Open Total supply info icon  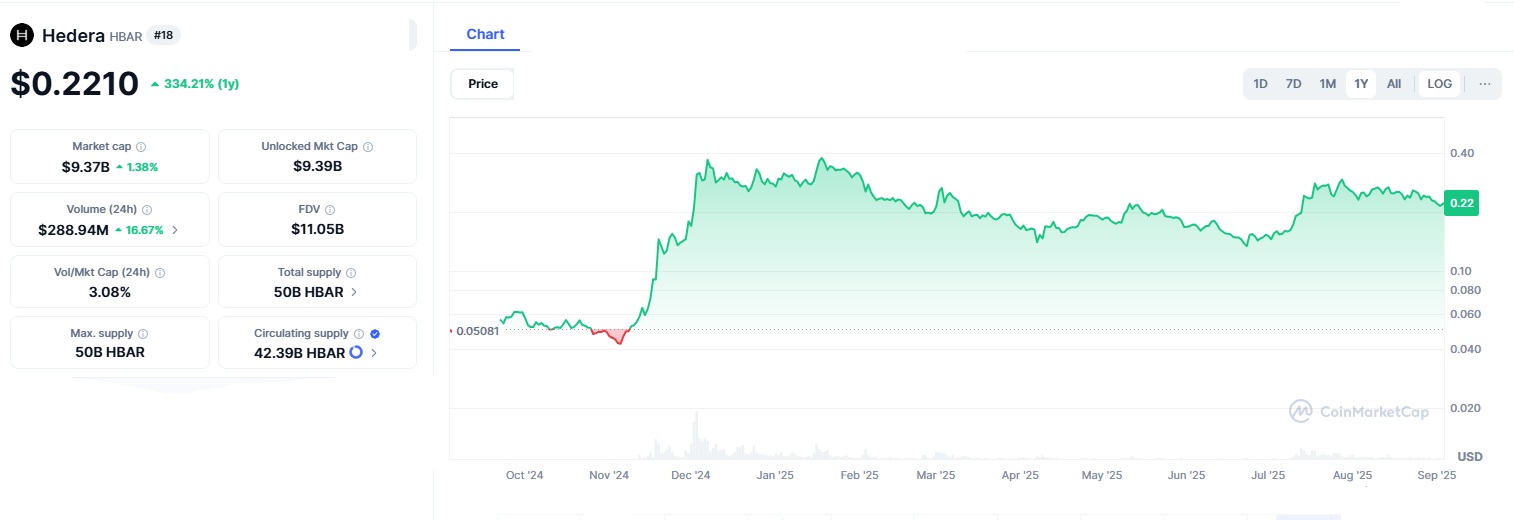point(351,272)
